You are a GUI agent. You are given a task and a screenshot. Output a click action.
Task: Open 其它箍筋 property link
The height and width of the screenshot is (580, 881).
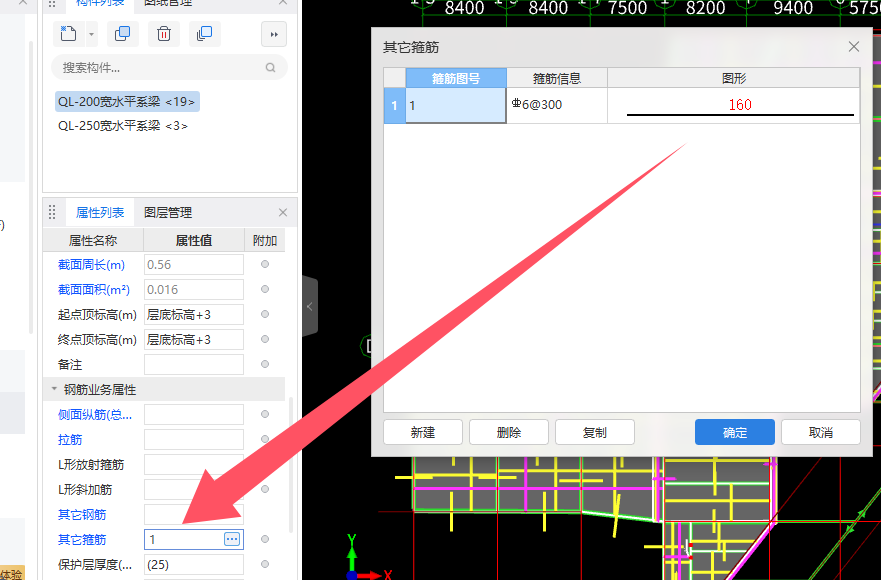pyautogui.click(x=82, y=540)
